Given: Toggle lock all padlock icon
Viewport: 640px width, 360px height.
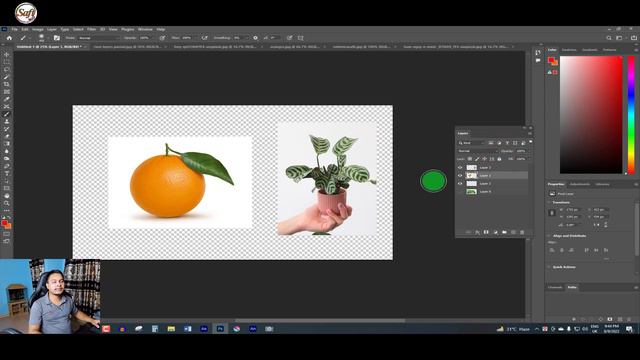Looking at the screenshot, I should tap(499, 159).
